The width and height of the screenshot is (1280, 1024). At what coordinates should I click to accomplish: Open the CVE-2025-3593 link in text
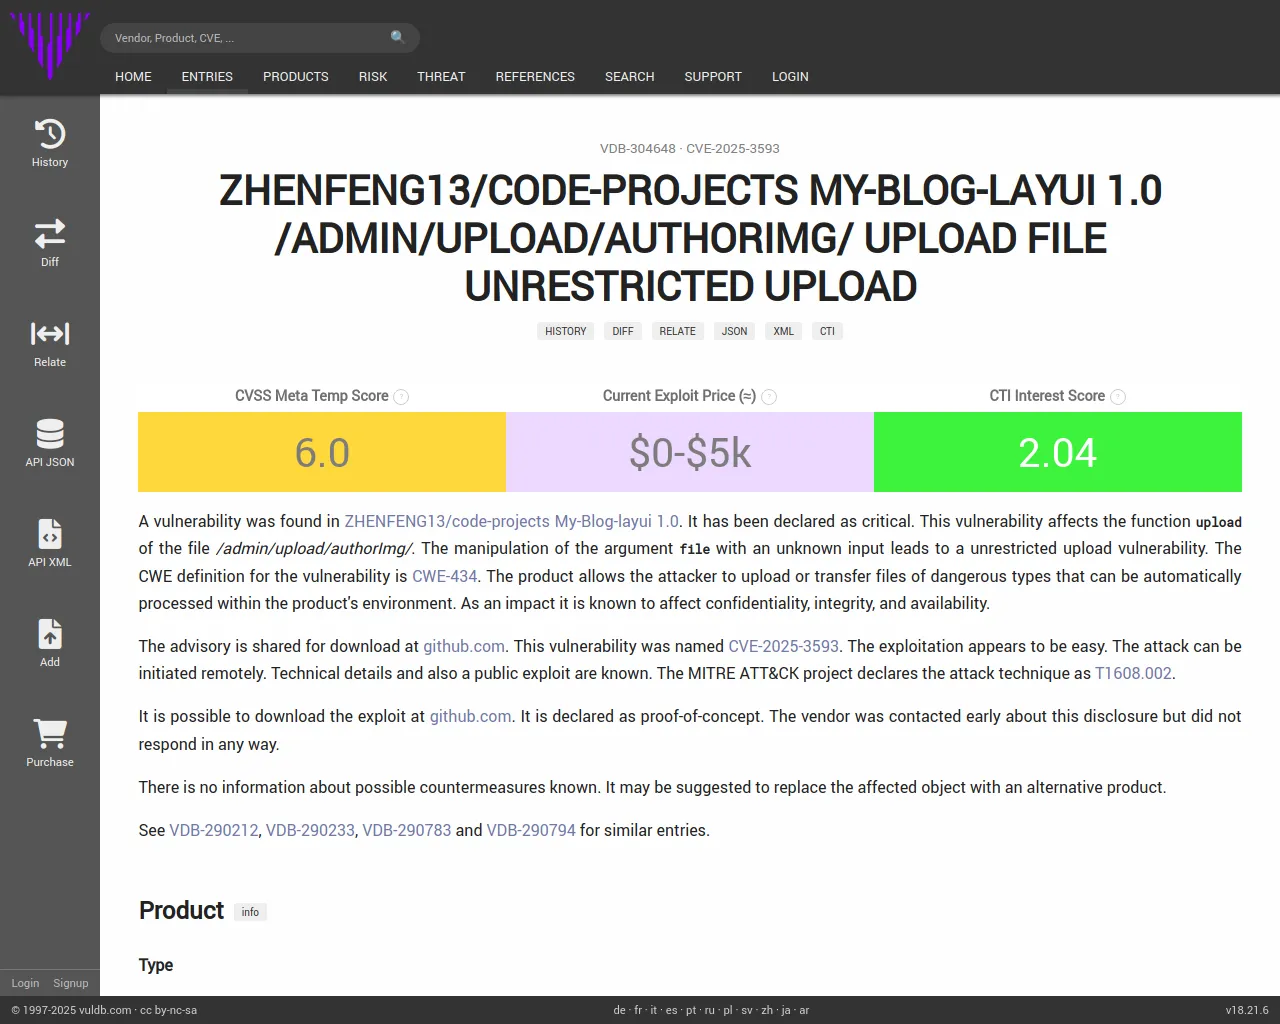coord(783,646)
